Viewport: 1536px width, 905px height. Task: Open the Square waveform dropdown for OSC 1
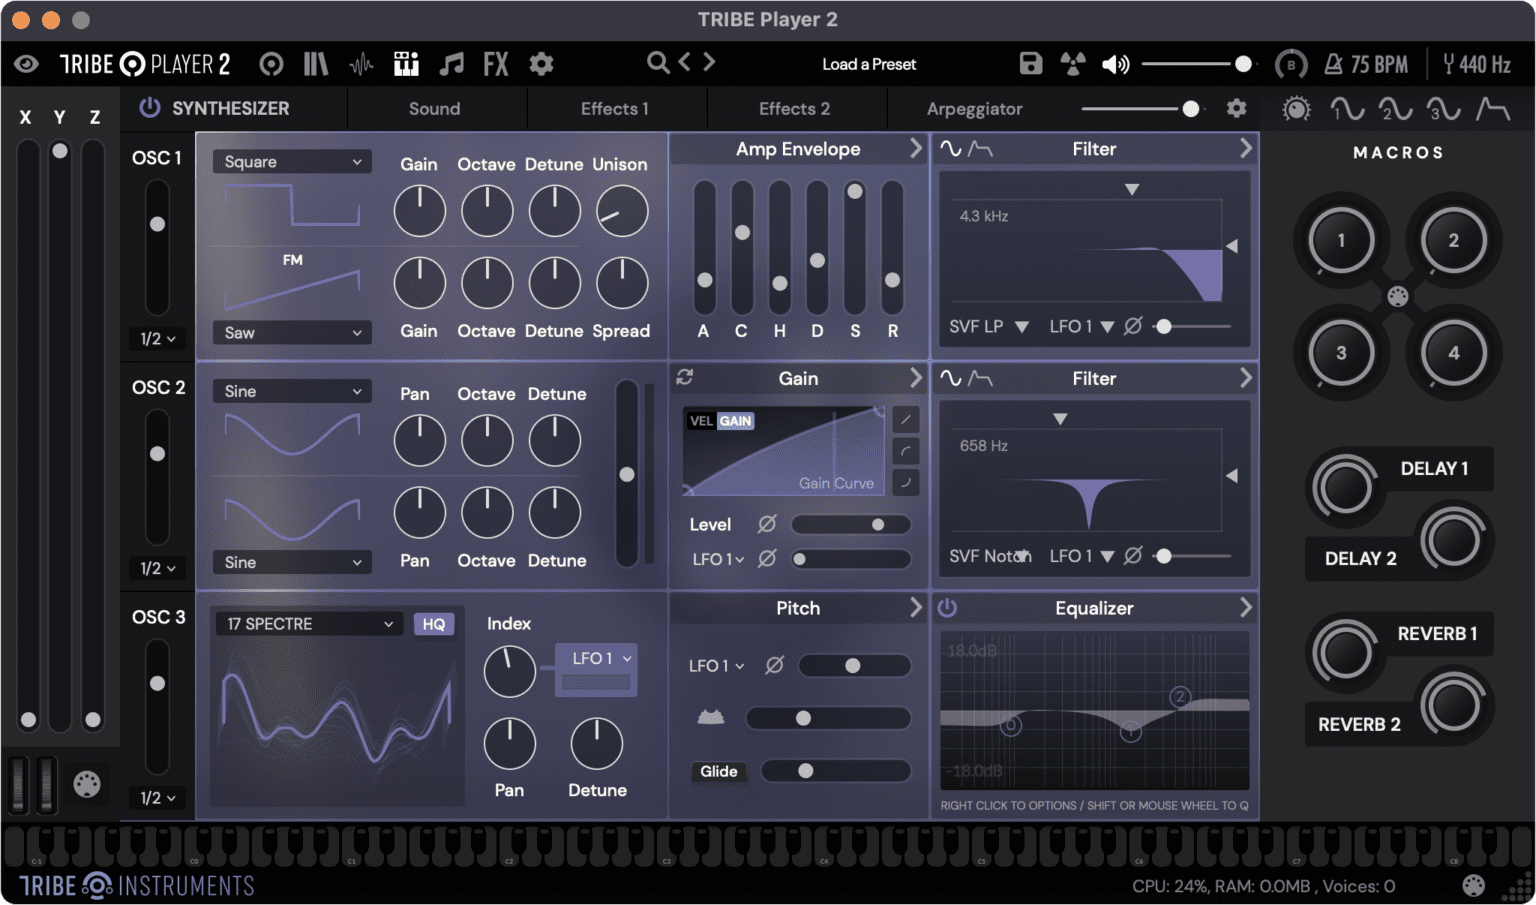click(x=291, y=161)
